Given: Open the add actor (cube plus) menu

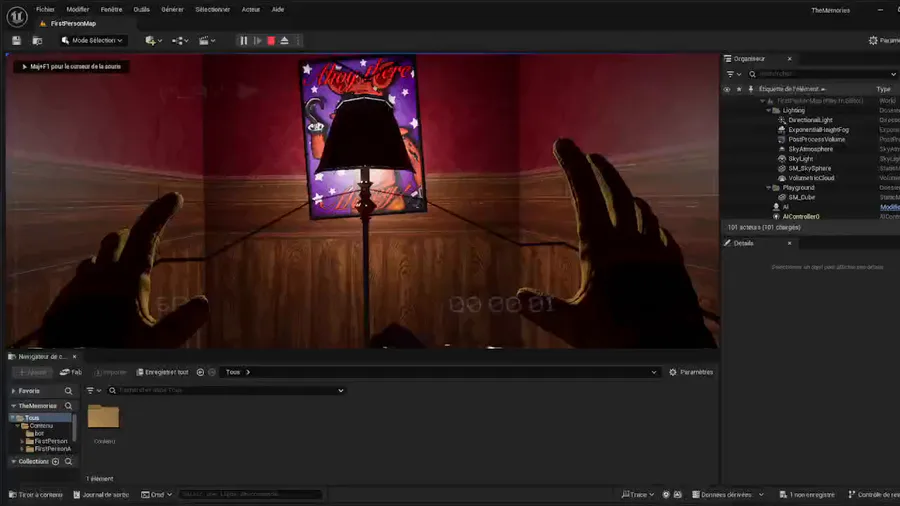Looking at the screenshot, I should pyautogui.click(x=153, y=41).
